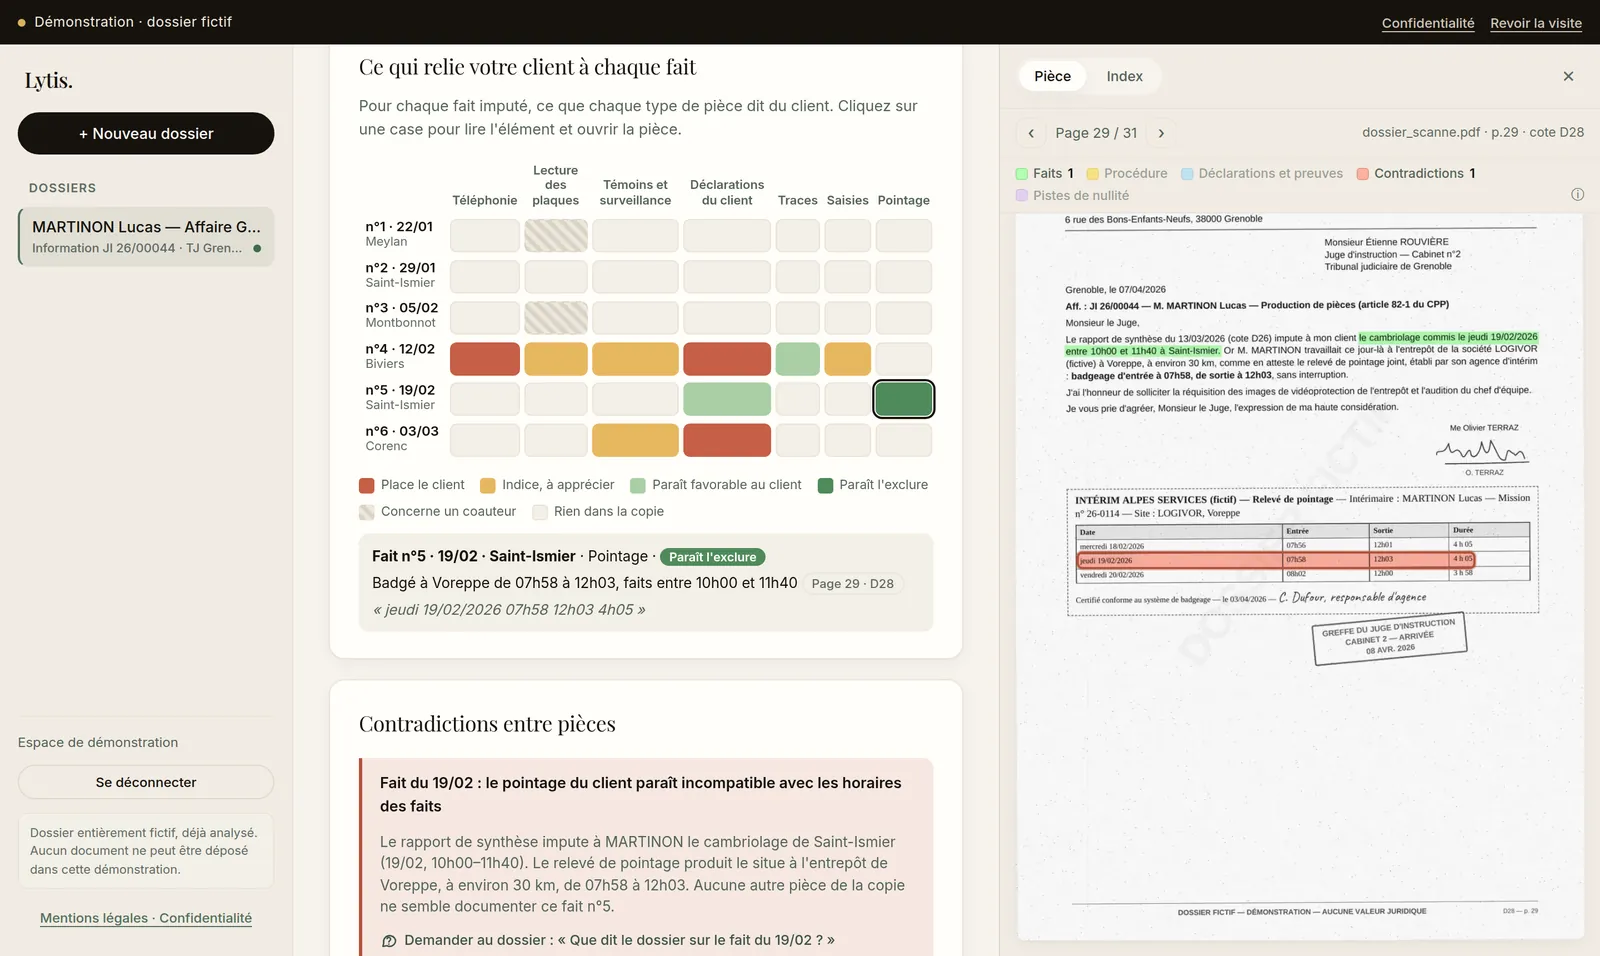
Task: Click the "Paraît l'exclure" green badge in the detail card
Action: (712, 557)
